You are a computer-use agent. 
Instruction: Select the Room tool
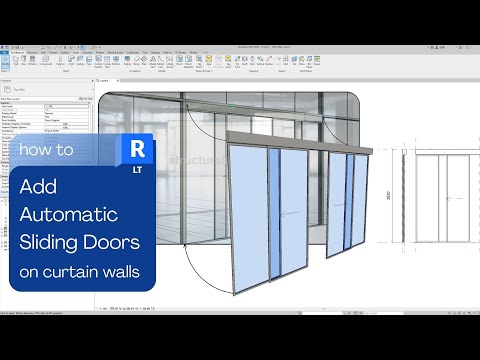click(x=180, y=60)
